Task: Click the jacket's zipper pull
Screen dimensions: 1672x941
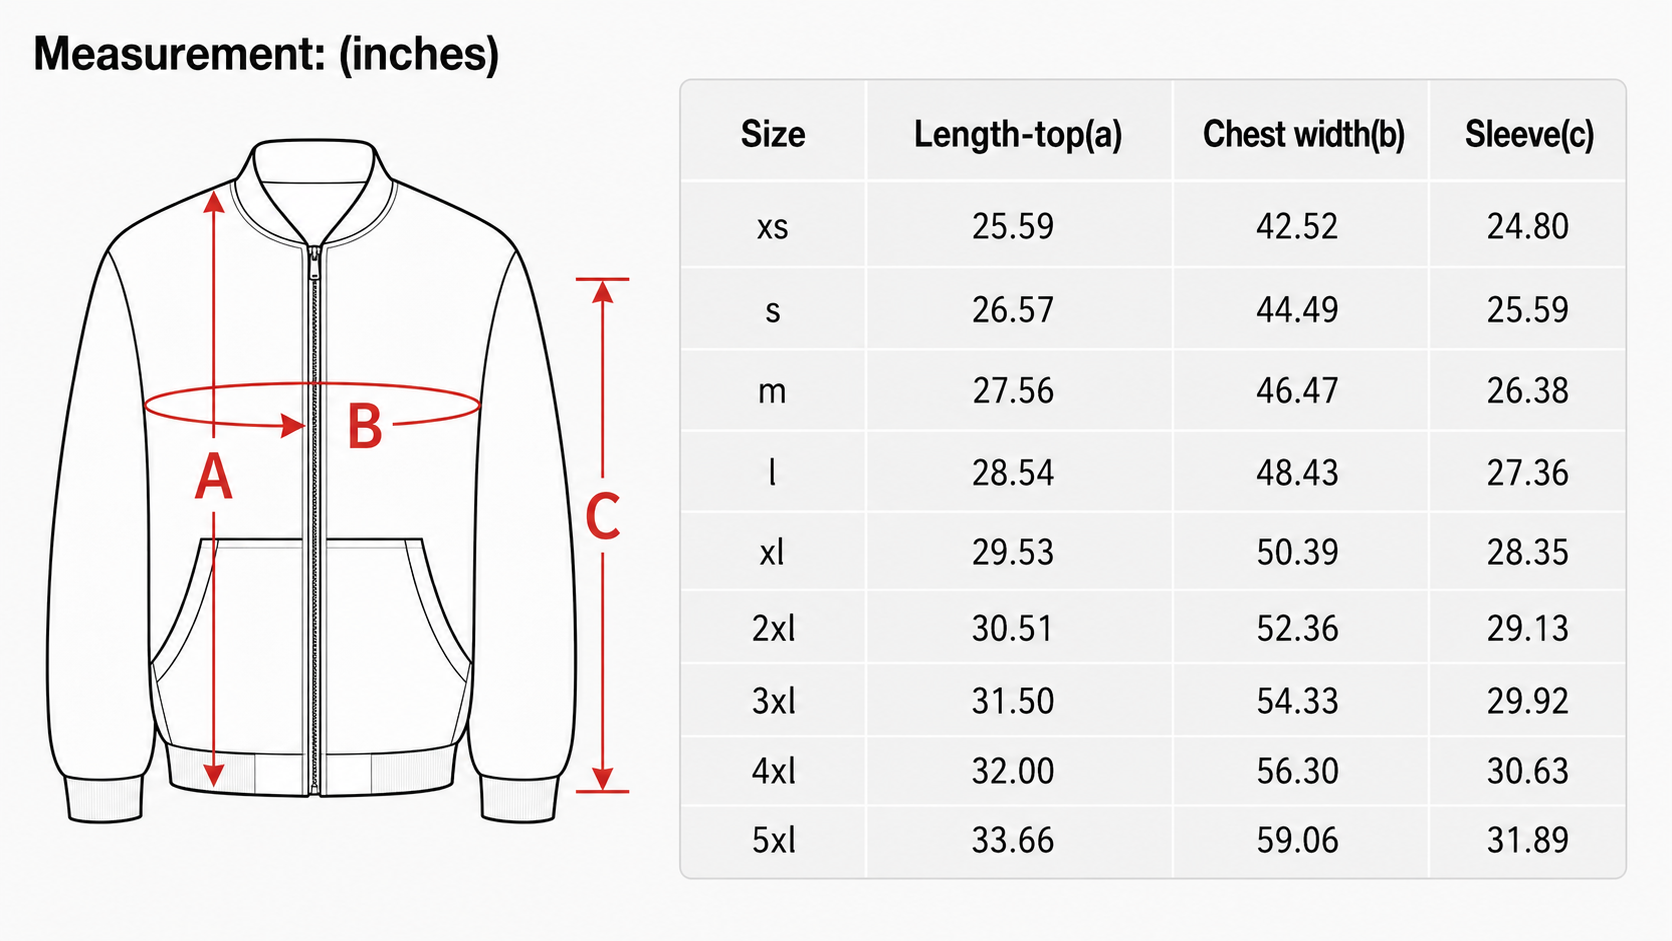Action: [315, 264]
